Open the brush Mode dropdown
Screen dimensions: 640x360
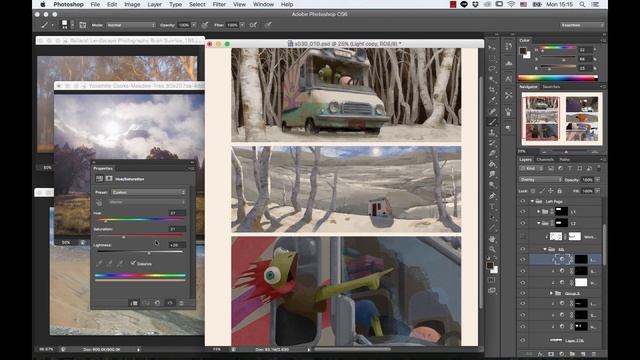click(x=131, y=25)
